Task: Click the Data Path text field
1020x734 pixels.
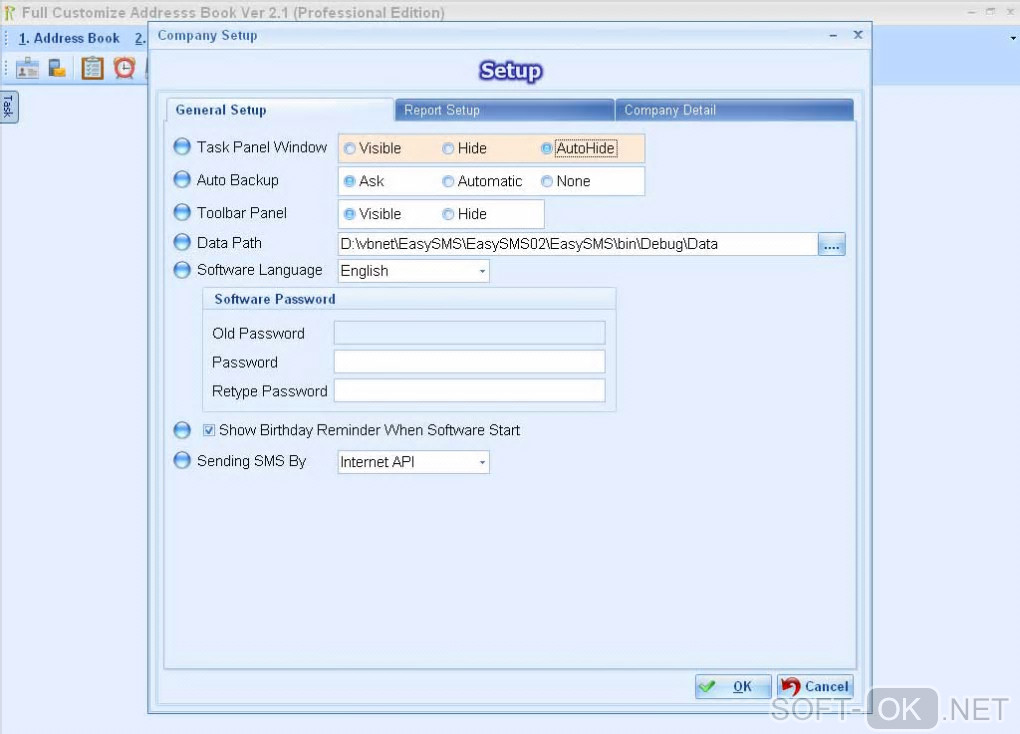Action: 578,244
